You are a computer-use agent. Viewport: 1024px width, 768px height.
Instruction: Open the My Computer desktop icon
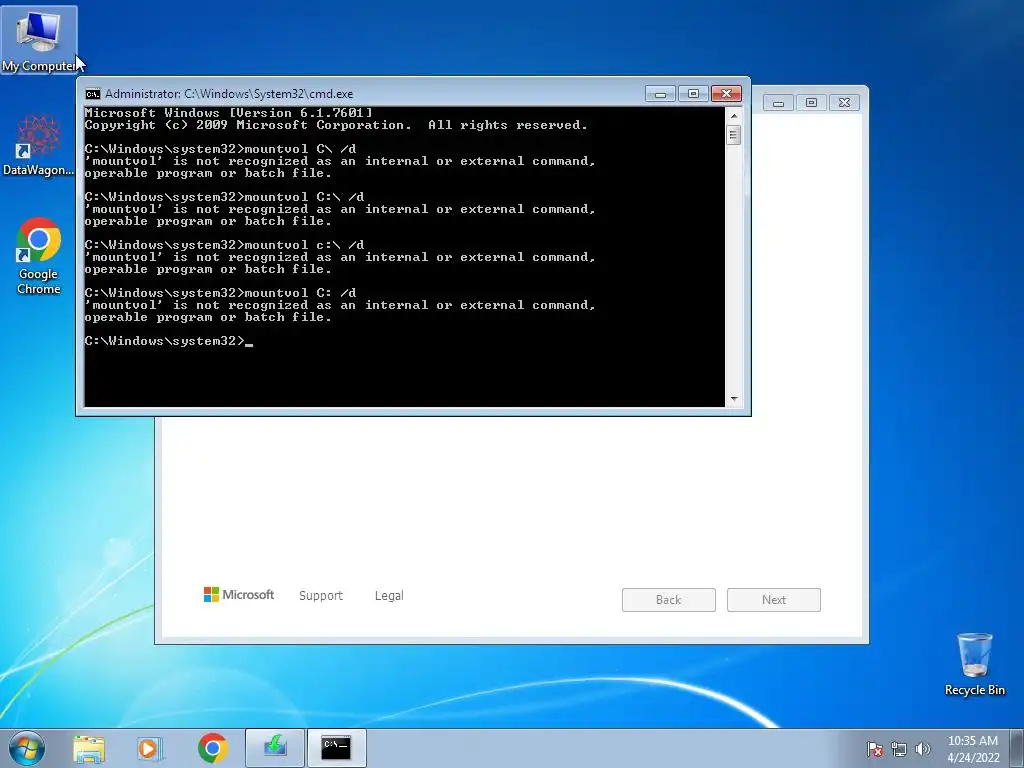[x=39, y=40]
